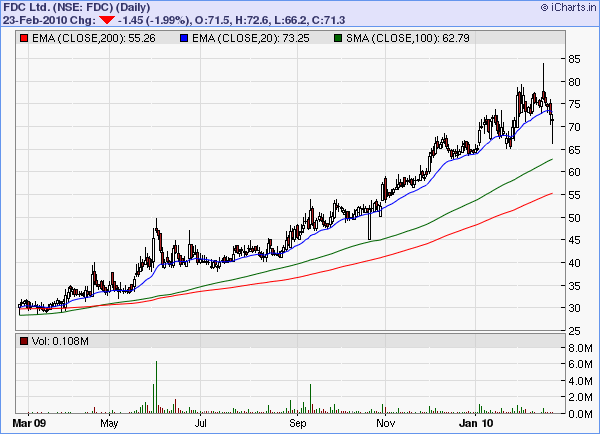This screenshot has width=600, height=434.
Task: Click the 35 price axis label
Action: [x=574, y=286]
